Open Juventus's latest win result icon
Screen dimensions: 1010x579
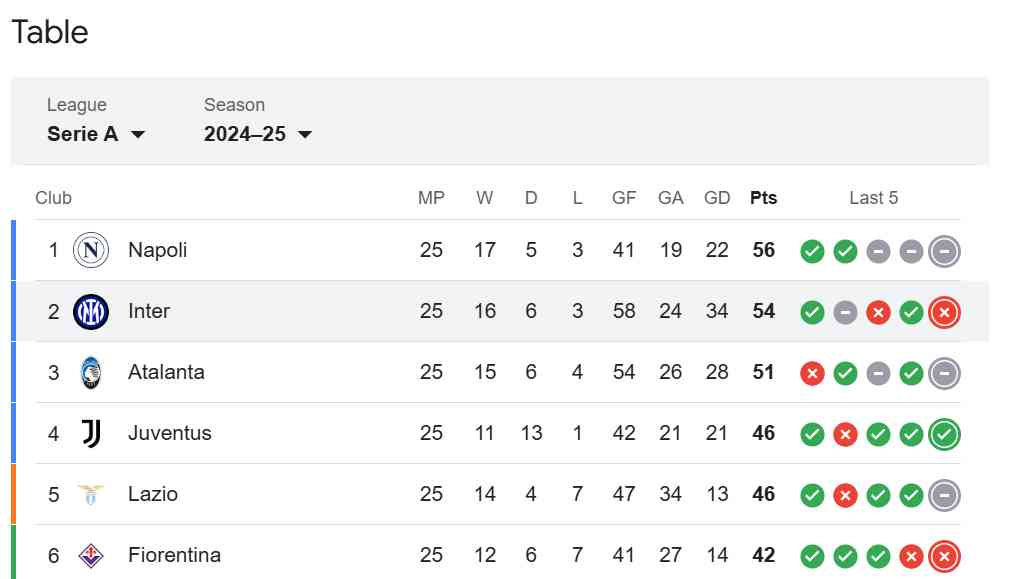click(x=944, y=435)
